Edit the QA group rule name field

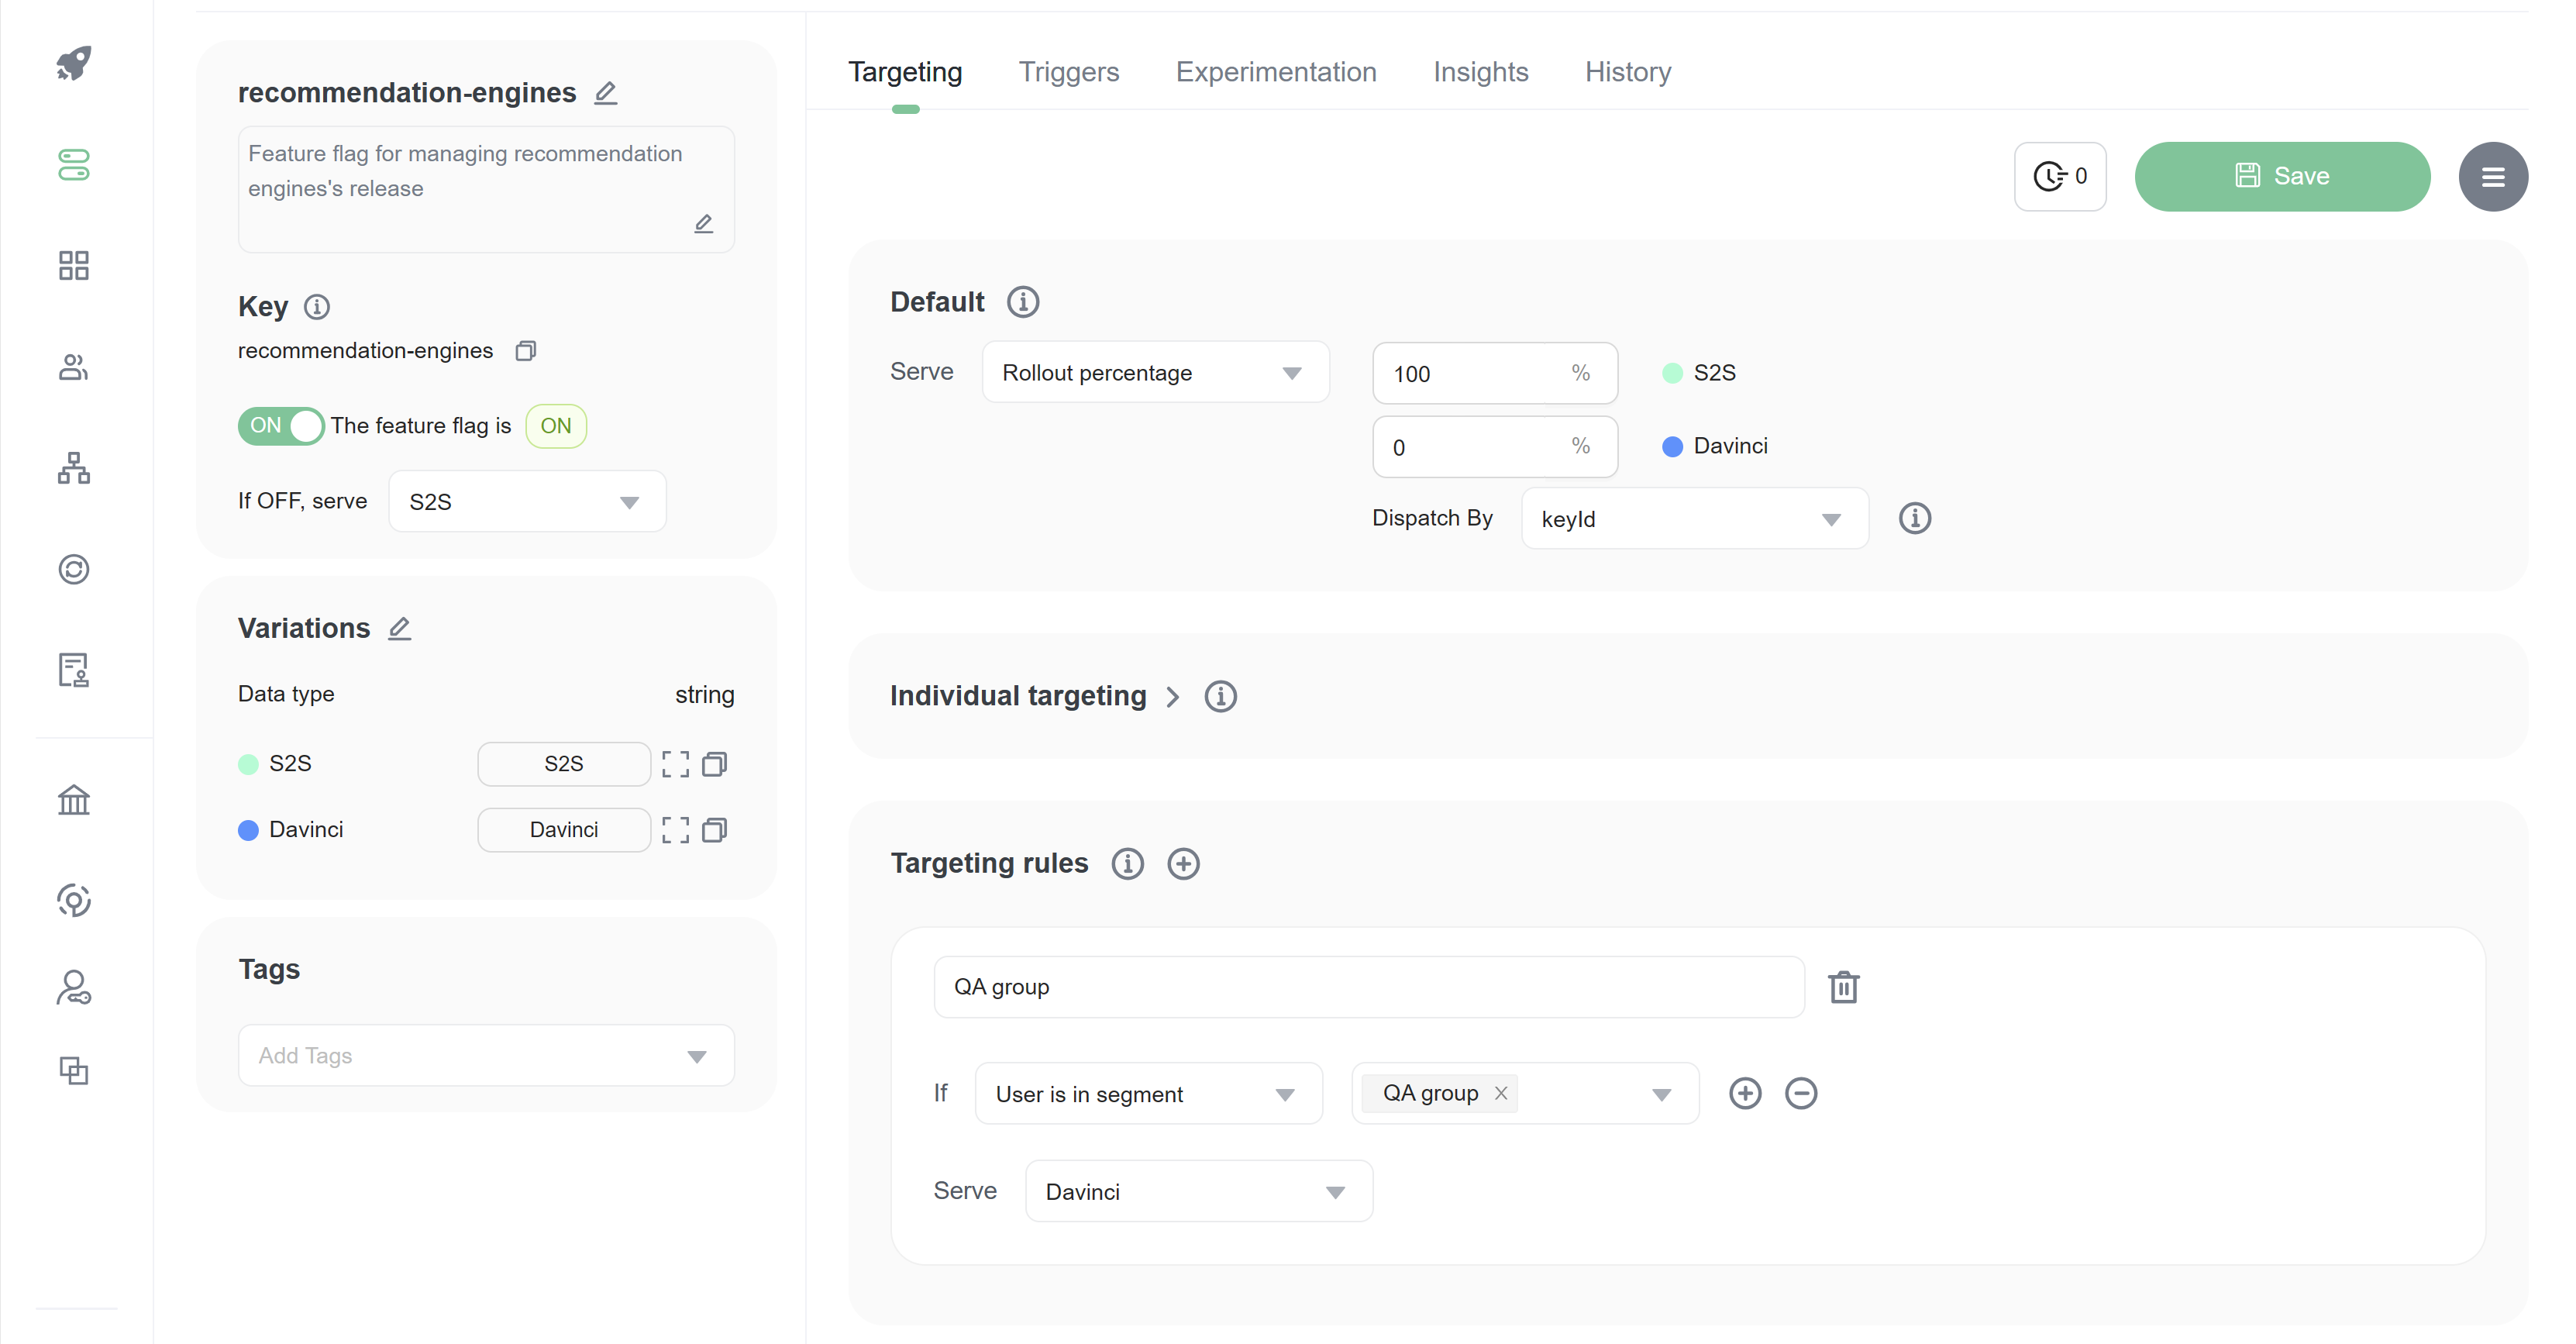[x=1368, y=987]
